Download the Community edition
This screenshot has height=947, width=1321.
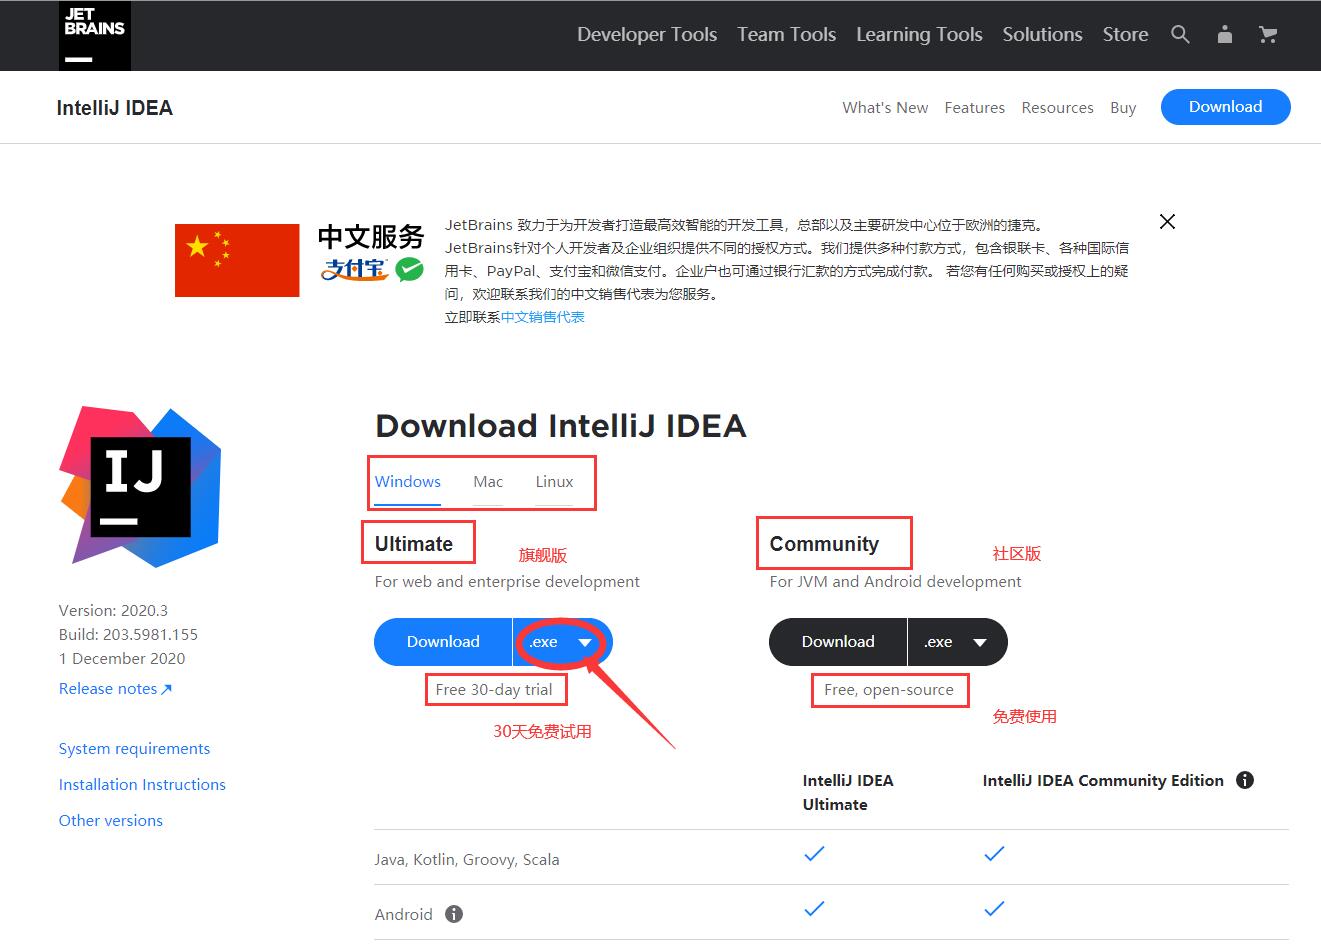pyautogui.click(x=838, y=642)
